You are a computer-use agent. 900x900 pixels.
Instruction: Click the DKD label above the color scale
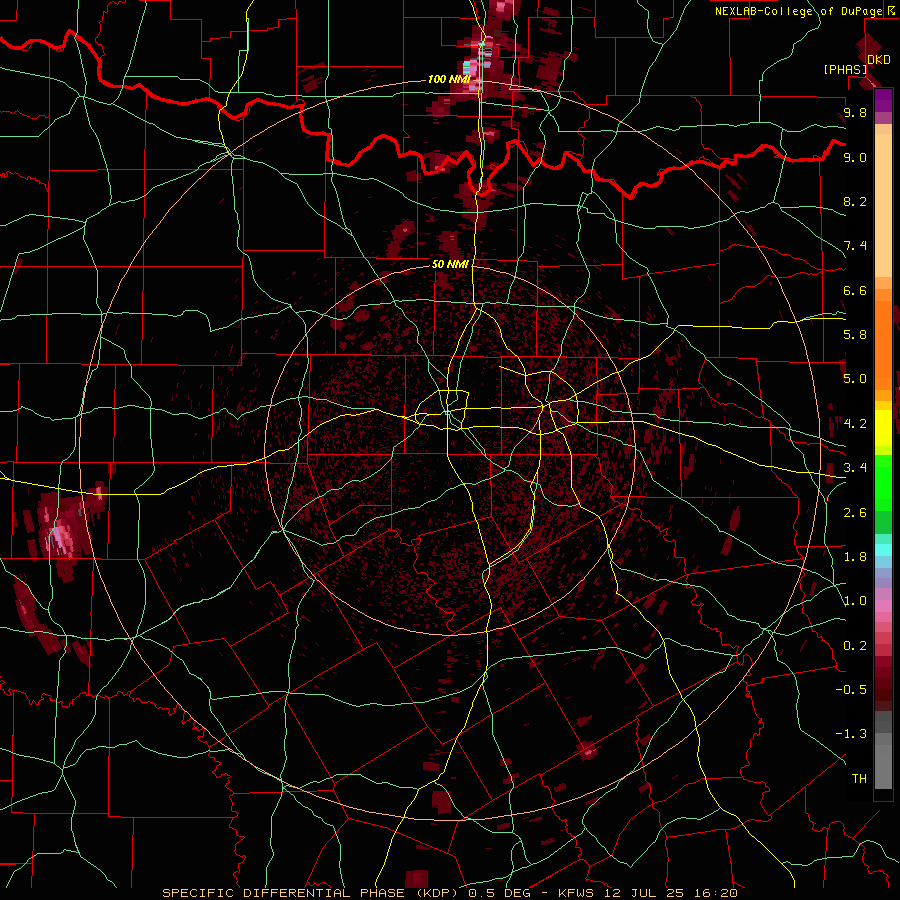pos(879,60)
